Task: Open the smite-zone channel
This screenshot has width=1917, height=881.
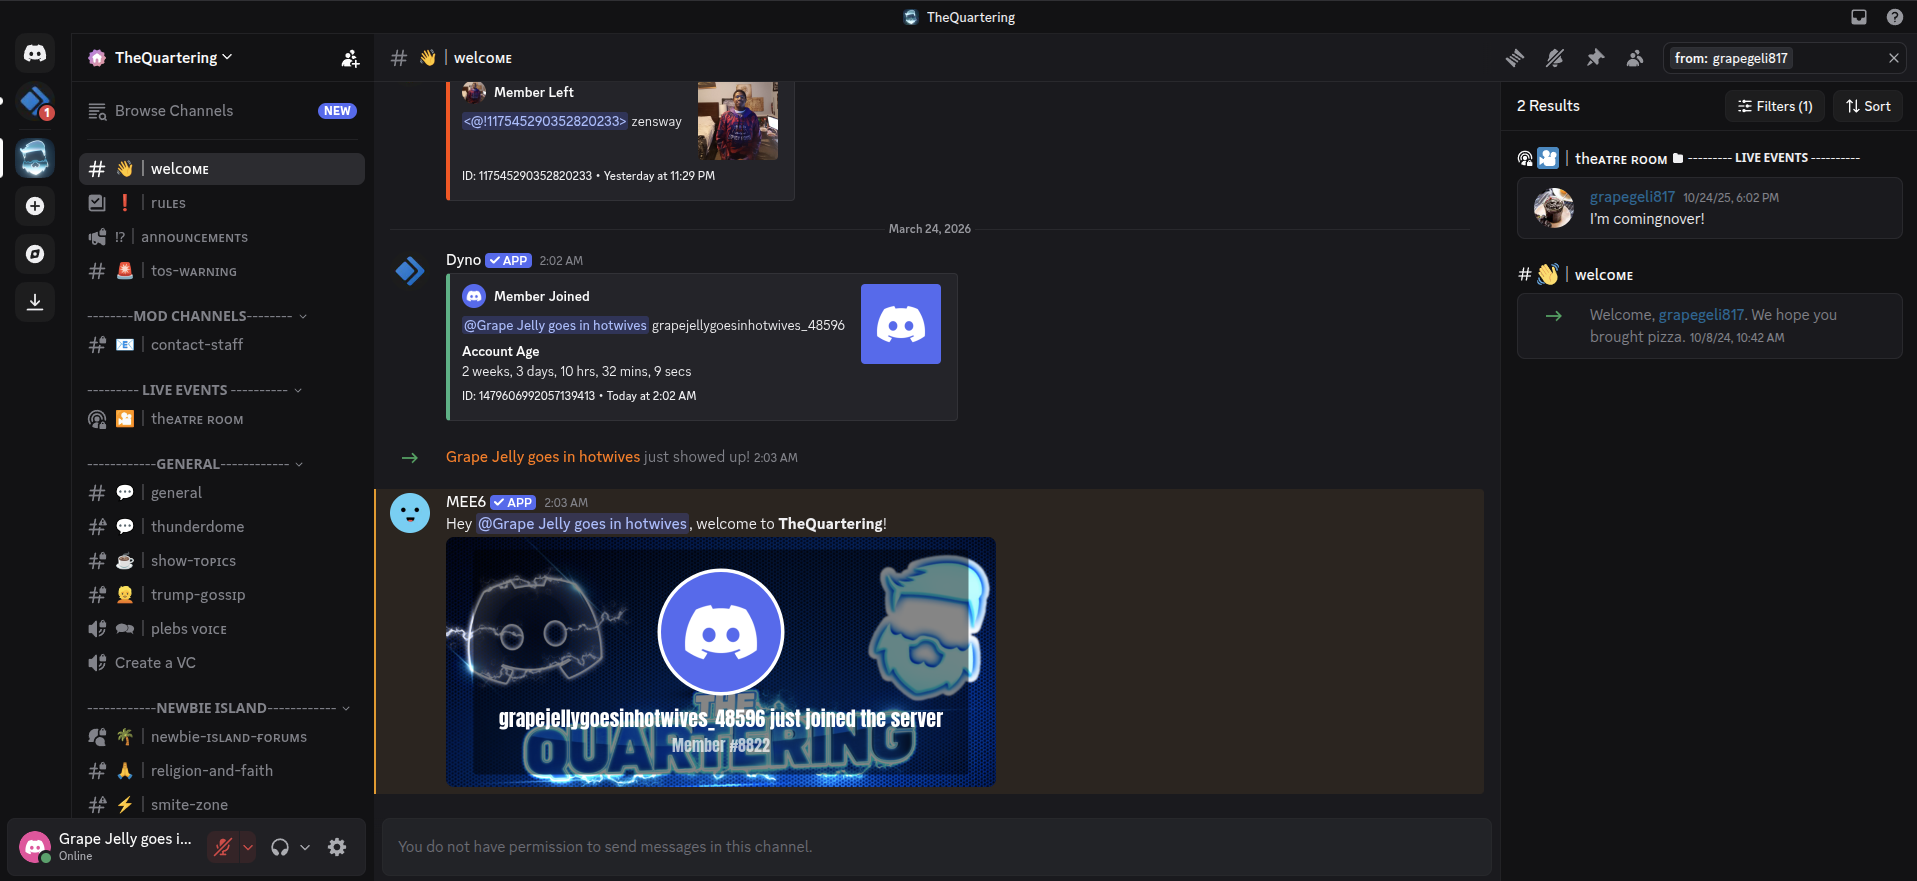Action: click(222, 805)
